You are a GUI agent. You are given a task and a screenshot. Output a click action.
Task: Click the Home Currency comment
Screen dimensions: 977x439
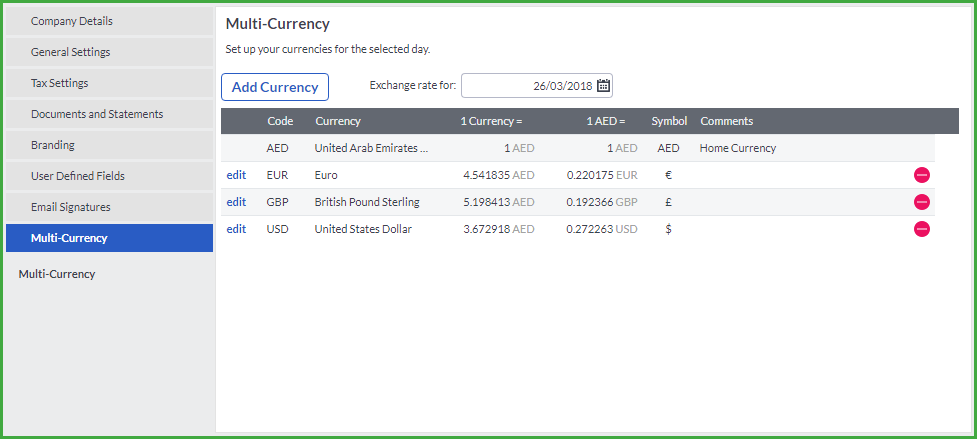(738, 148)
